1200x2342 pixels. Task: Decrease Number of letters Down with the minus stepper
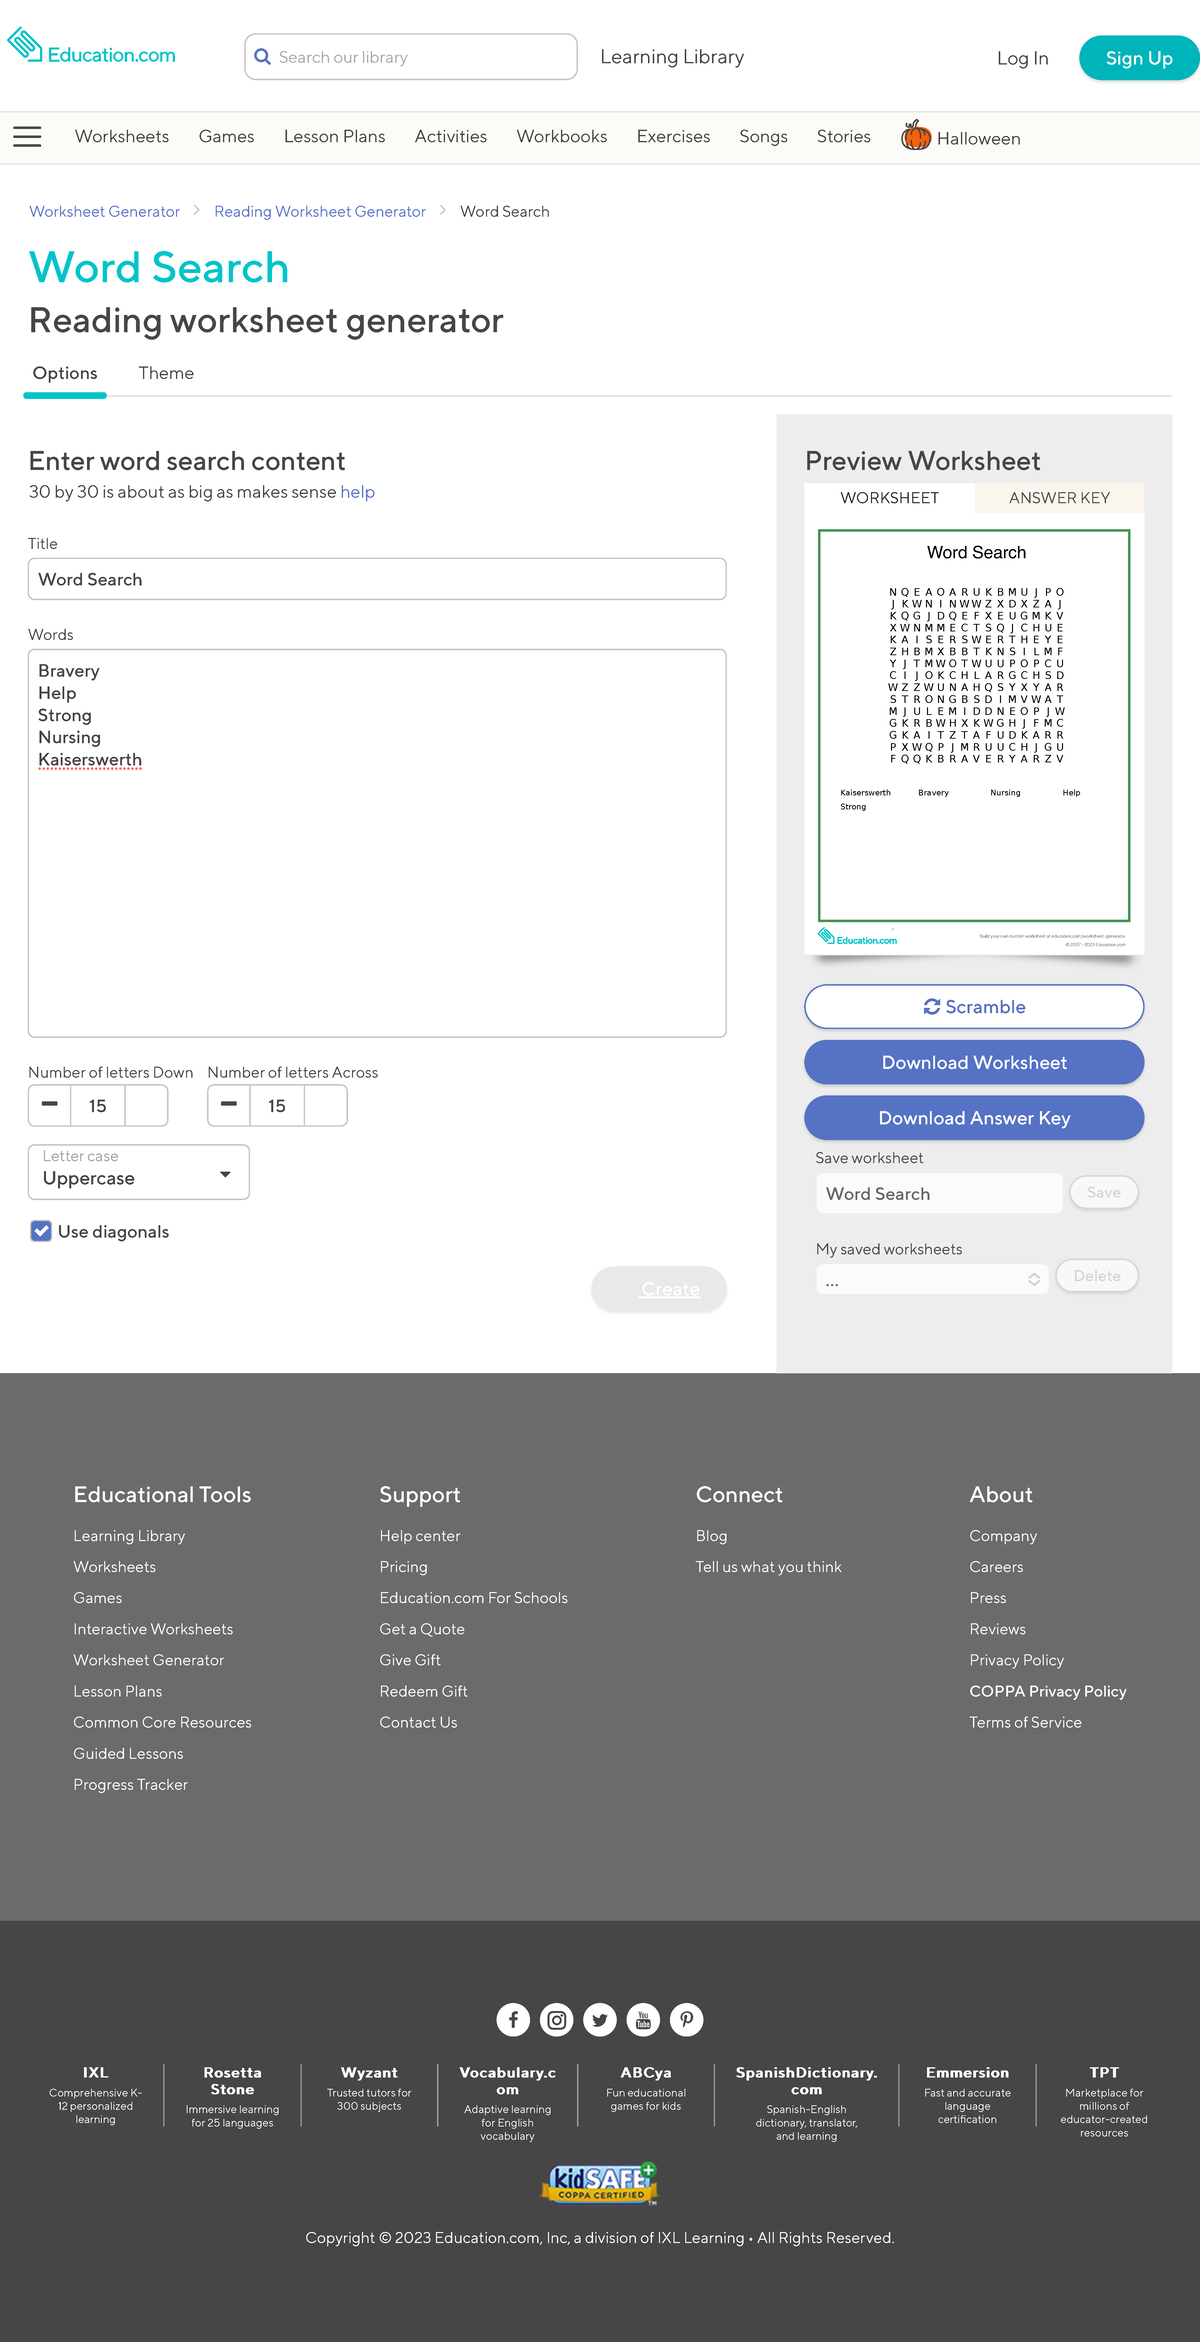point(49,1105)
